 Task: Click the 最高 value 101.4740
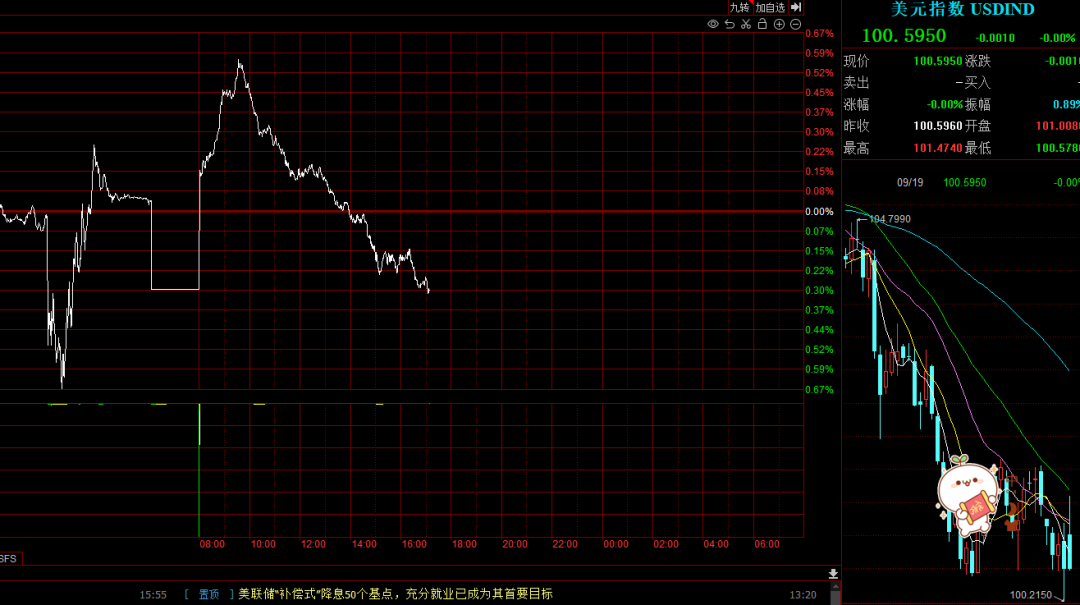click(x=937, y=148)
